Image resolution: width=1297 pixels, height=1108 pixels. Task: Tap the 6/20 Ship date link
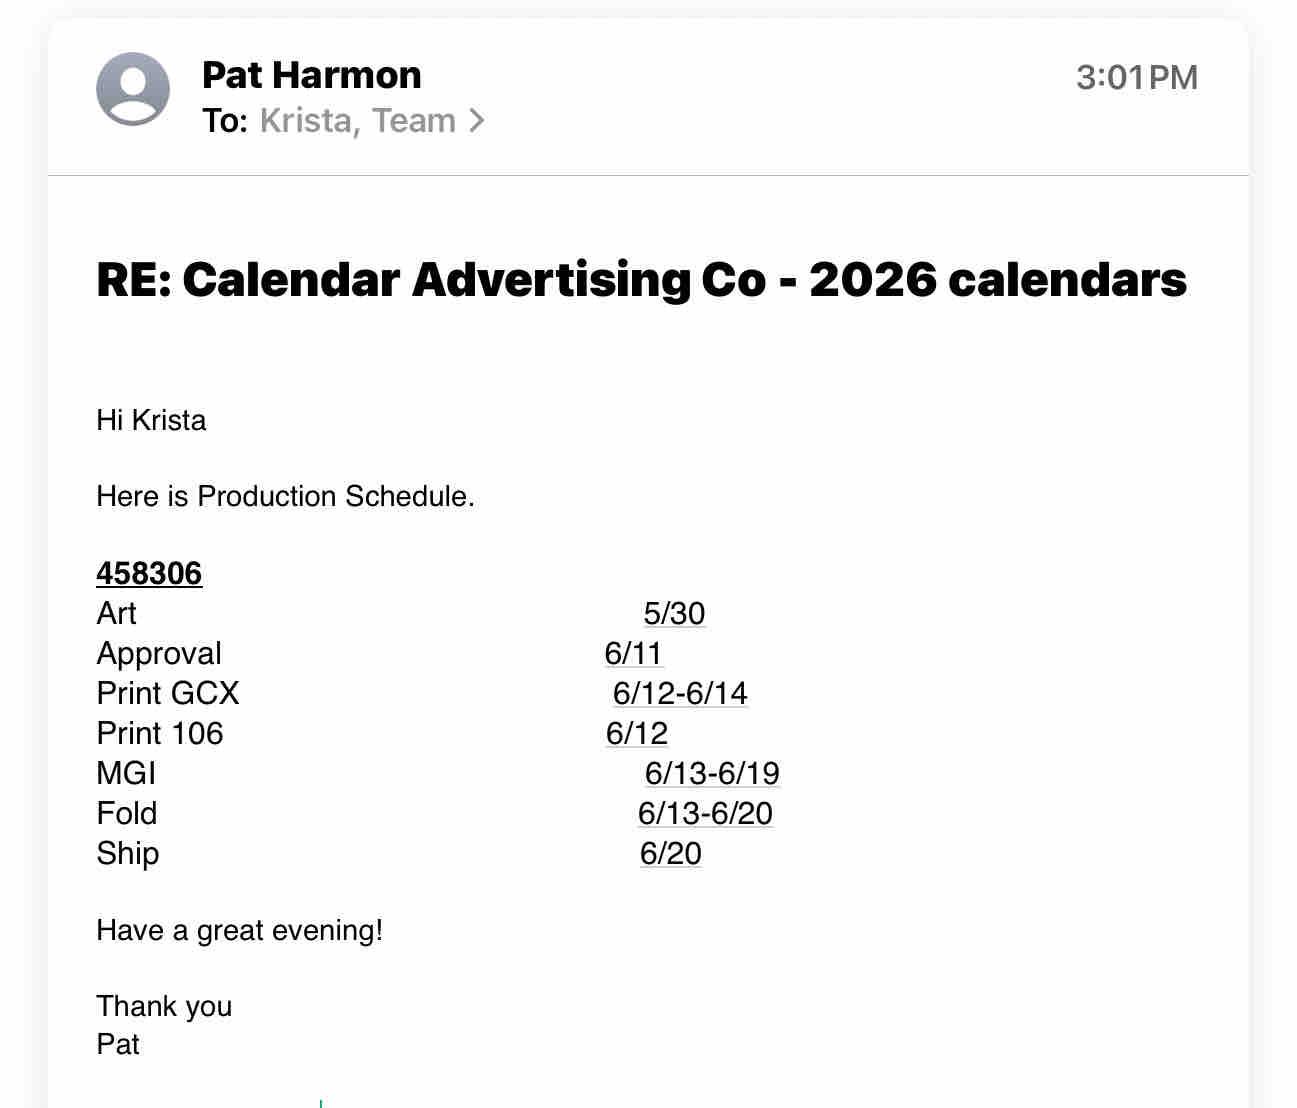click(x=670, y=853)
